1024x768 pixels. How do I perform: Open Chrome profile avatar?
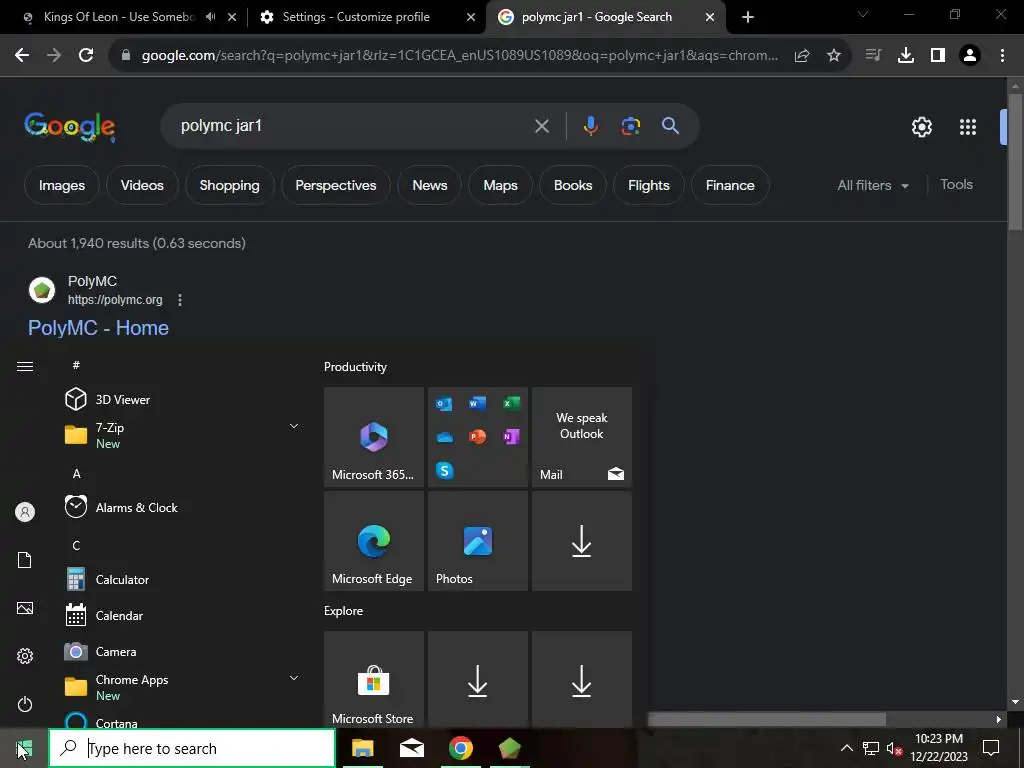(x=970, y=56)
